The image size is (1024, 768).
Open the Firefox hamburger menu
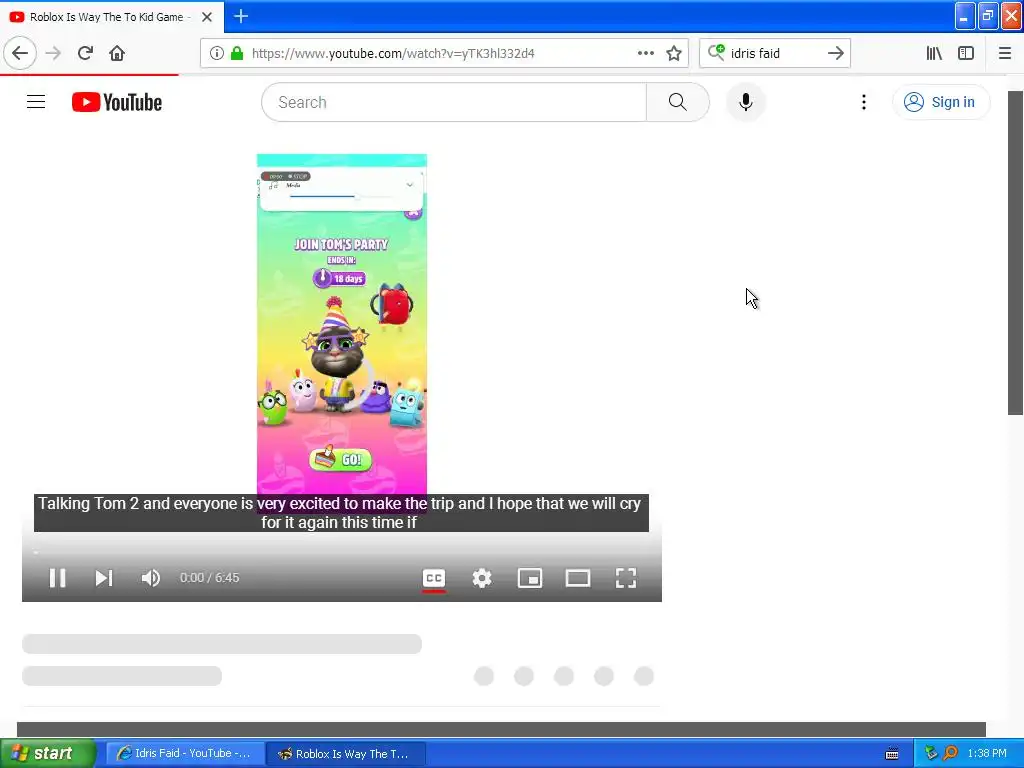[x=1004, y=54]
